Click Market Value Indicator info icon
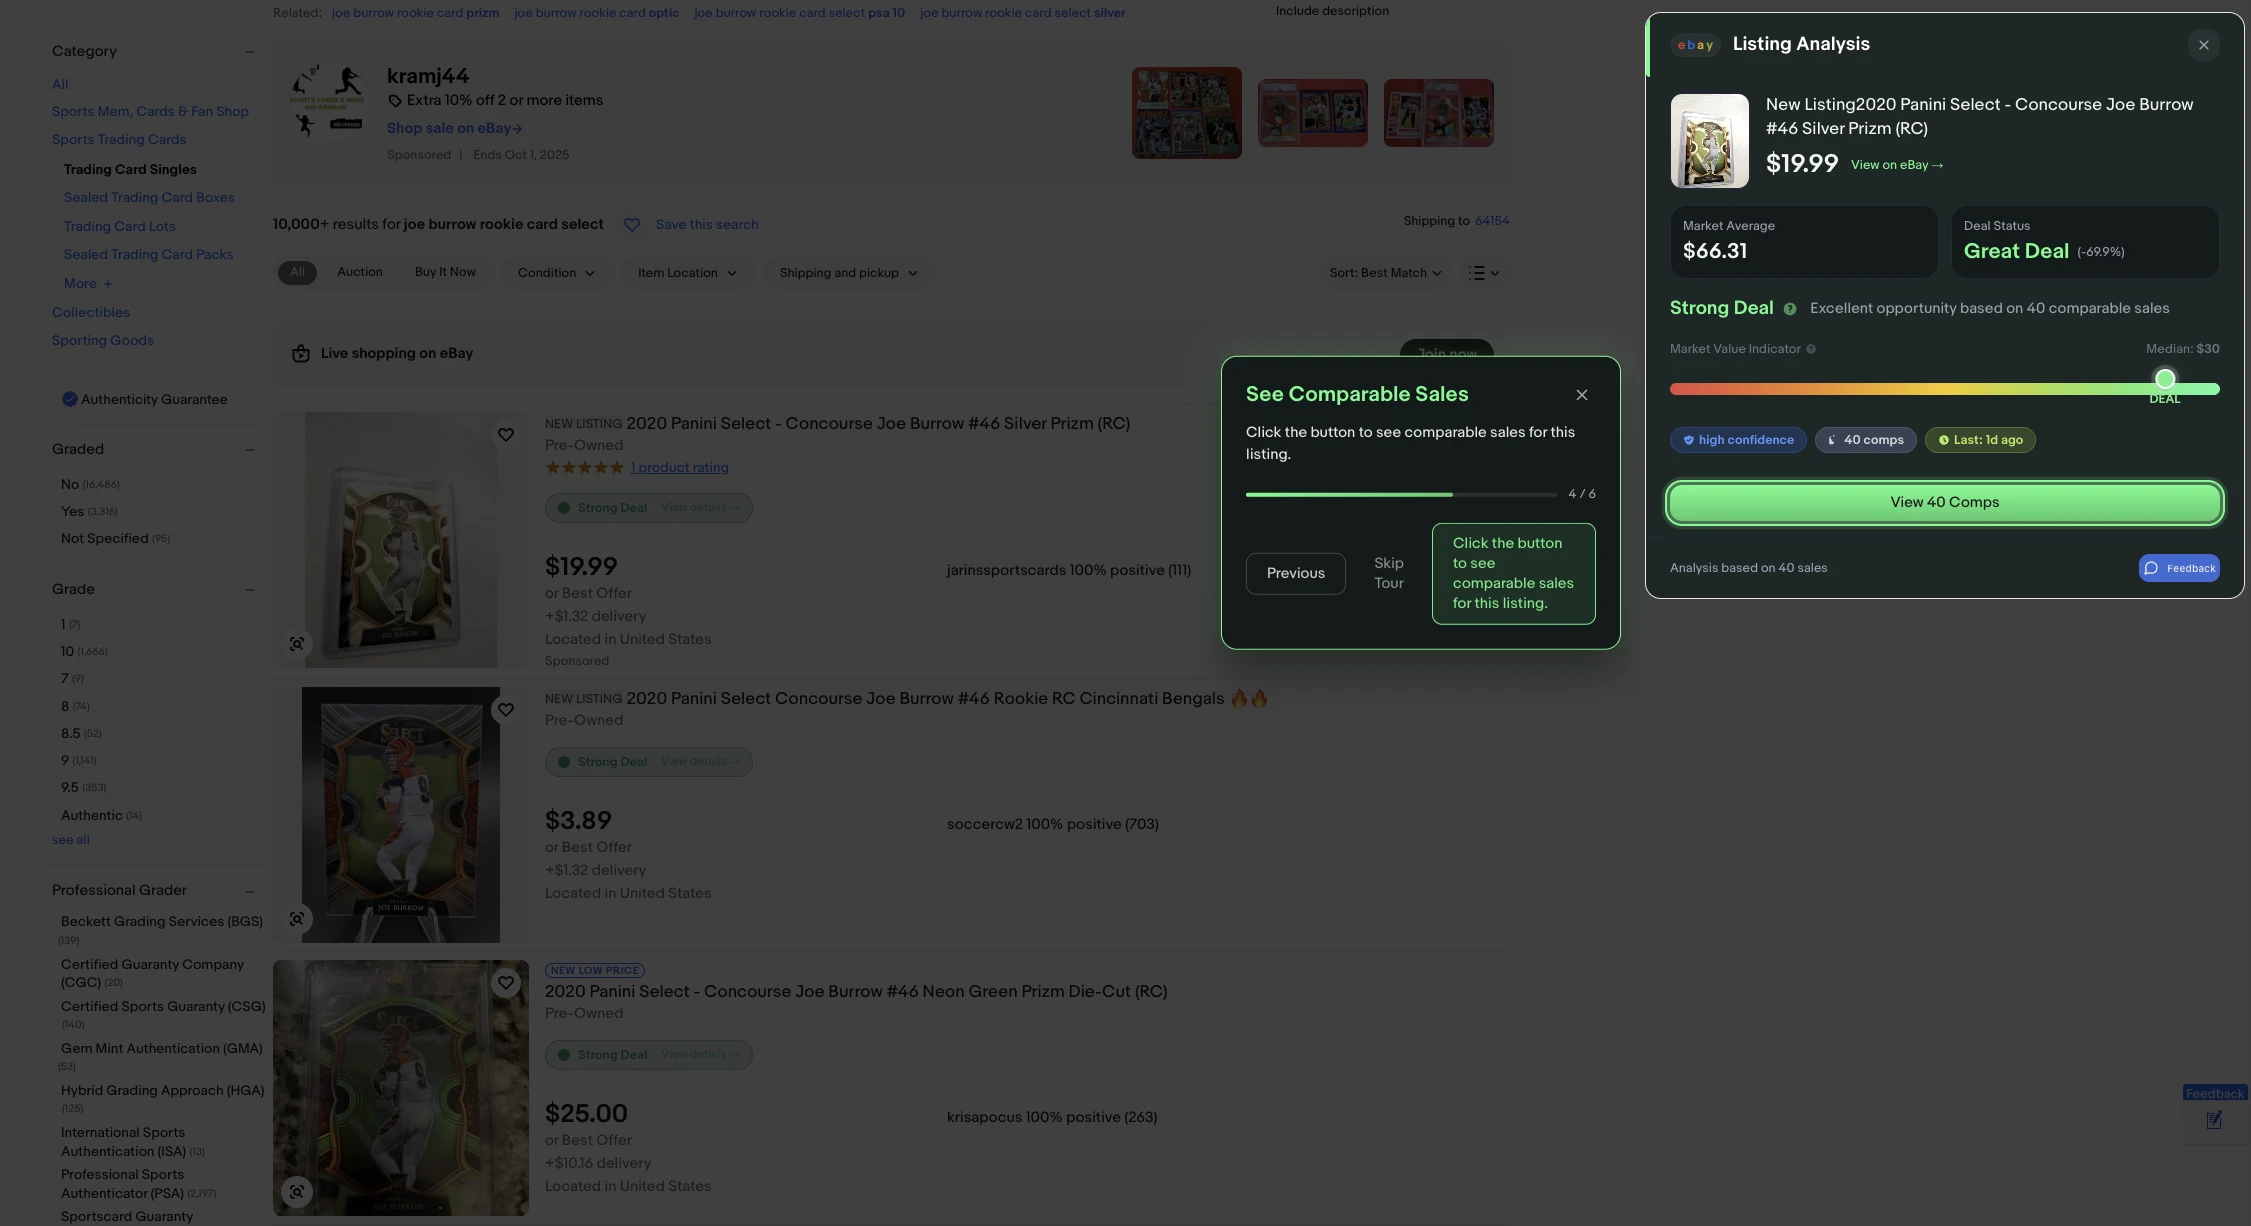Screen dimensions: 2251x1226 [x=1811, y=349]
